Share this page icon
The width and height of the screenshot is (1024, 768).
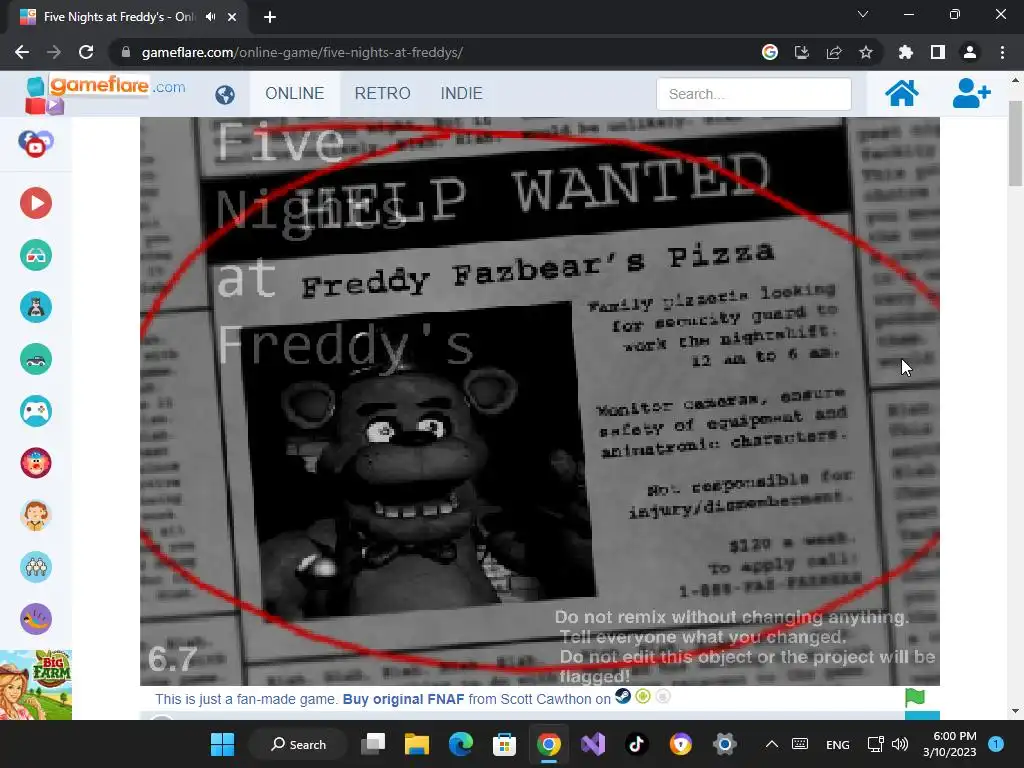[834, 52]
